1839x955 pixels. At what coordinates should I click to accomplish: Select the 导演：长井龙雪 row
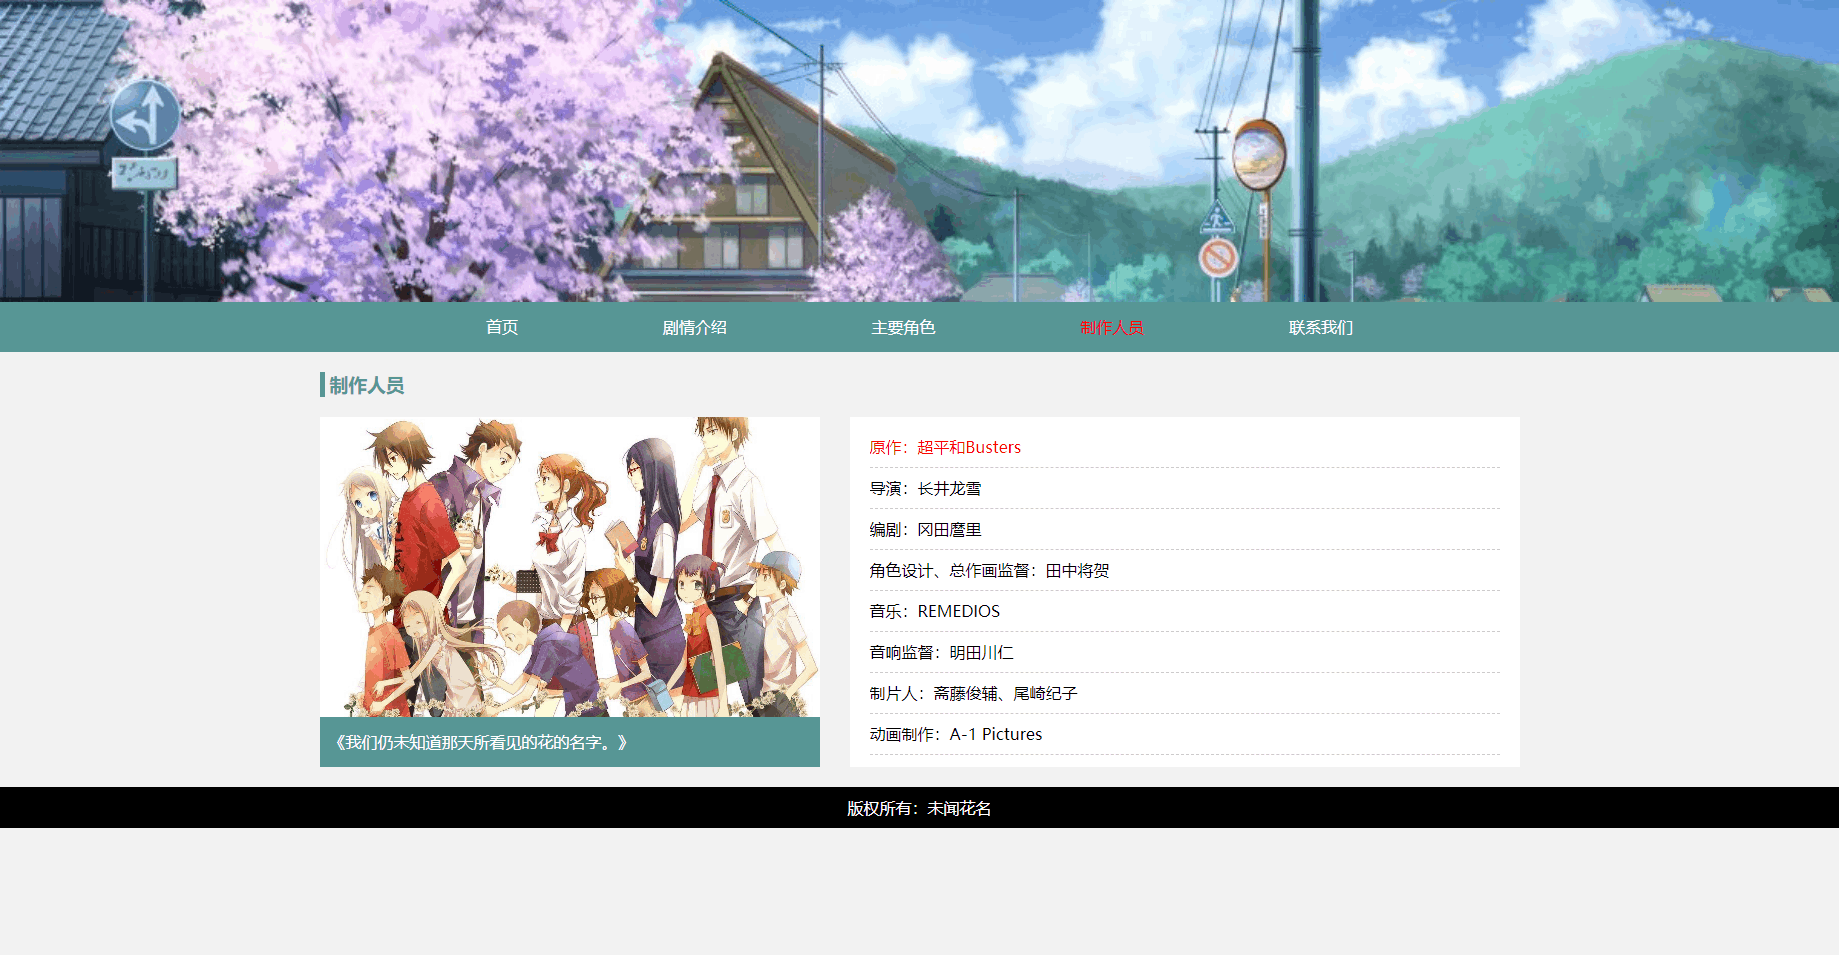click(1184, 488)
